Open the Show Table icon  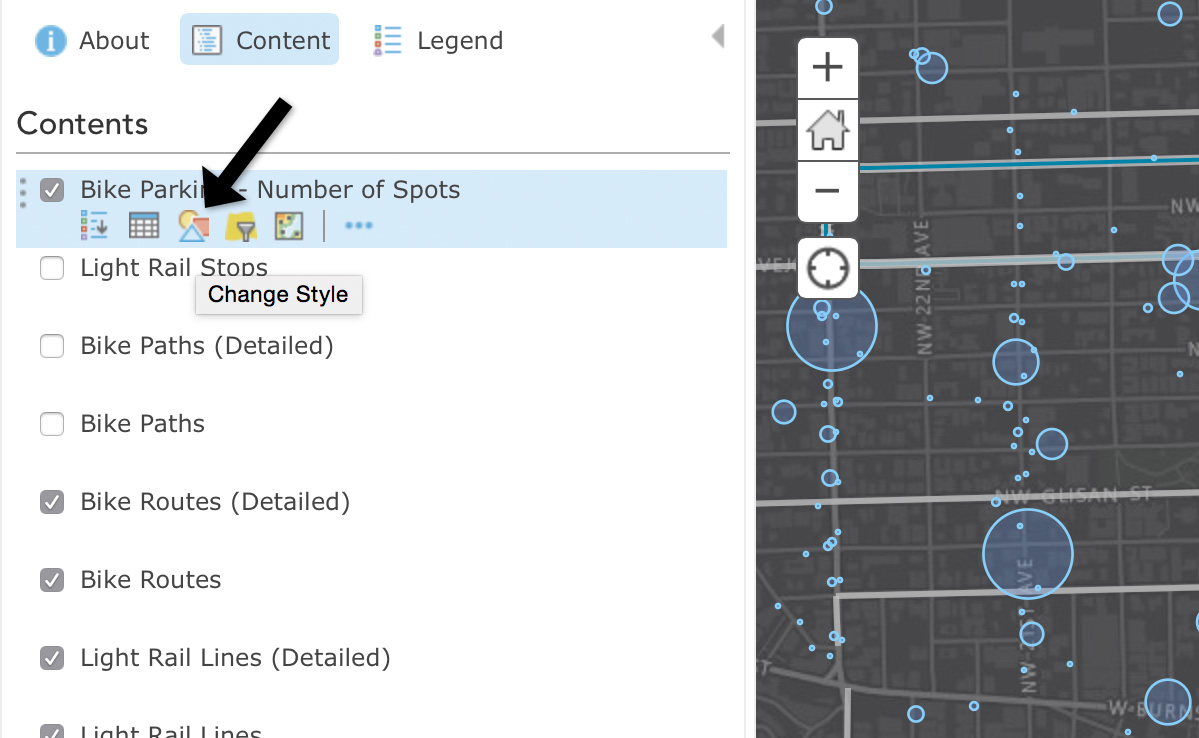pos(144,227)
